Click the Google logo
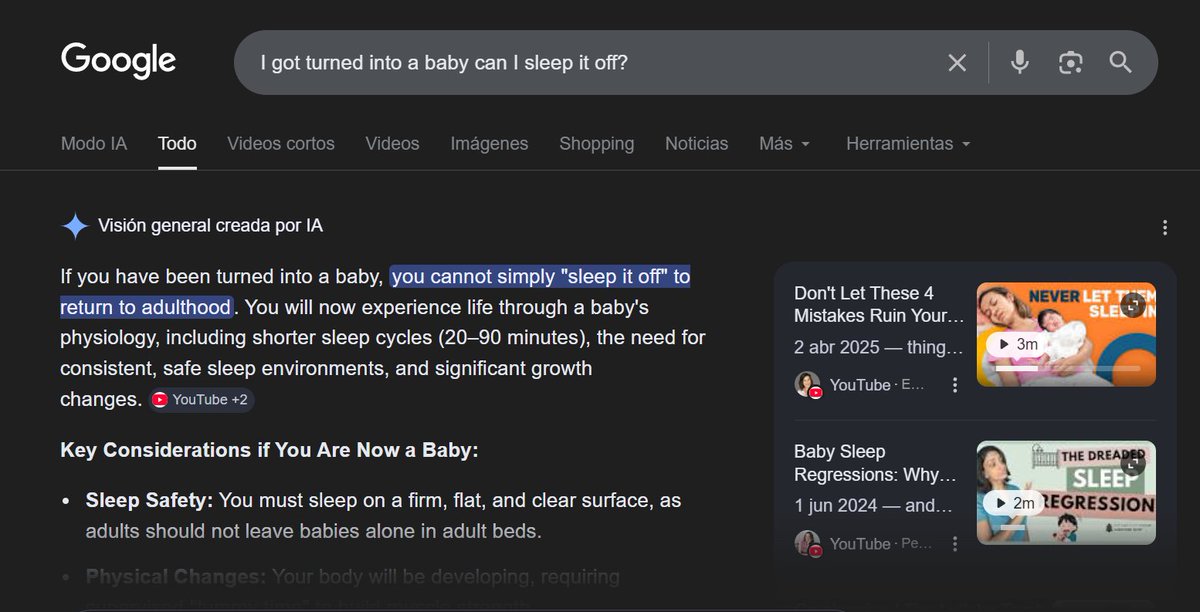This screenshot has width=1200, height=612. click(118, 60)
